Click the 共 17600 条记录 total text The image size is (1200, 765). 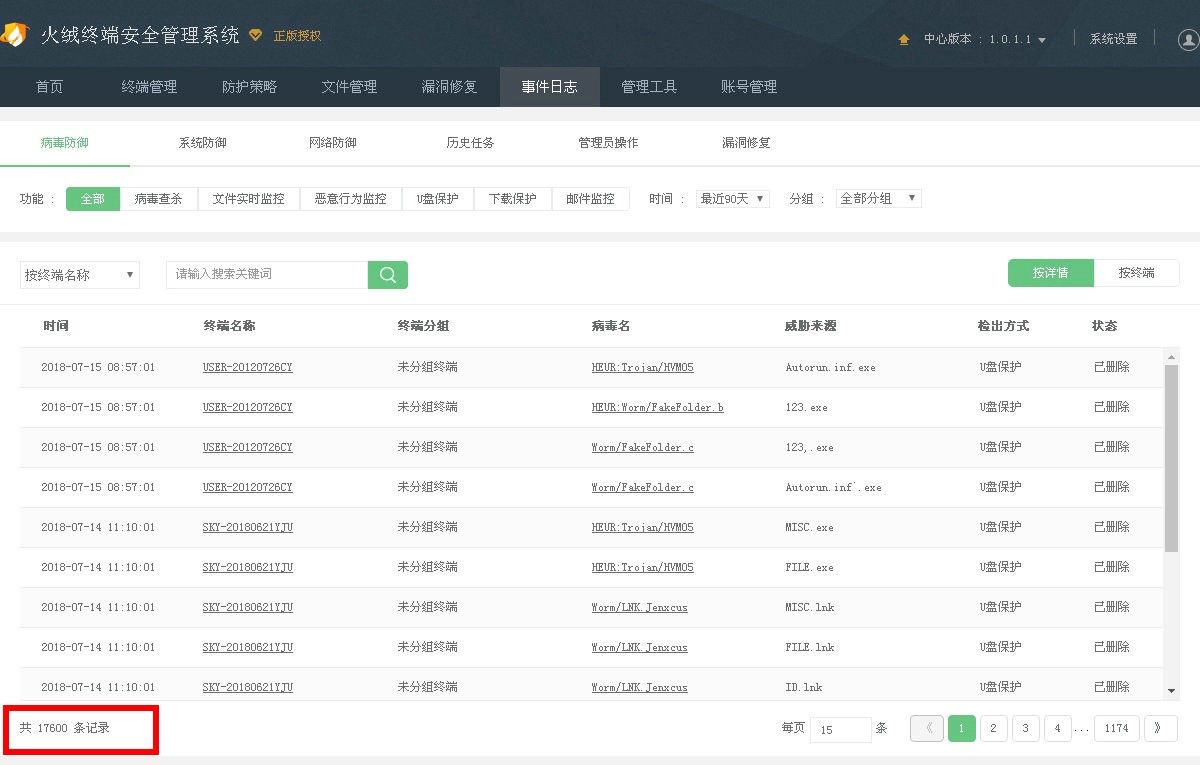pos(65,729)
